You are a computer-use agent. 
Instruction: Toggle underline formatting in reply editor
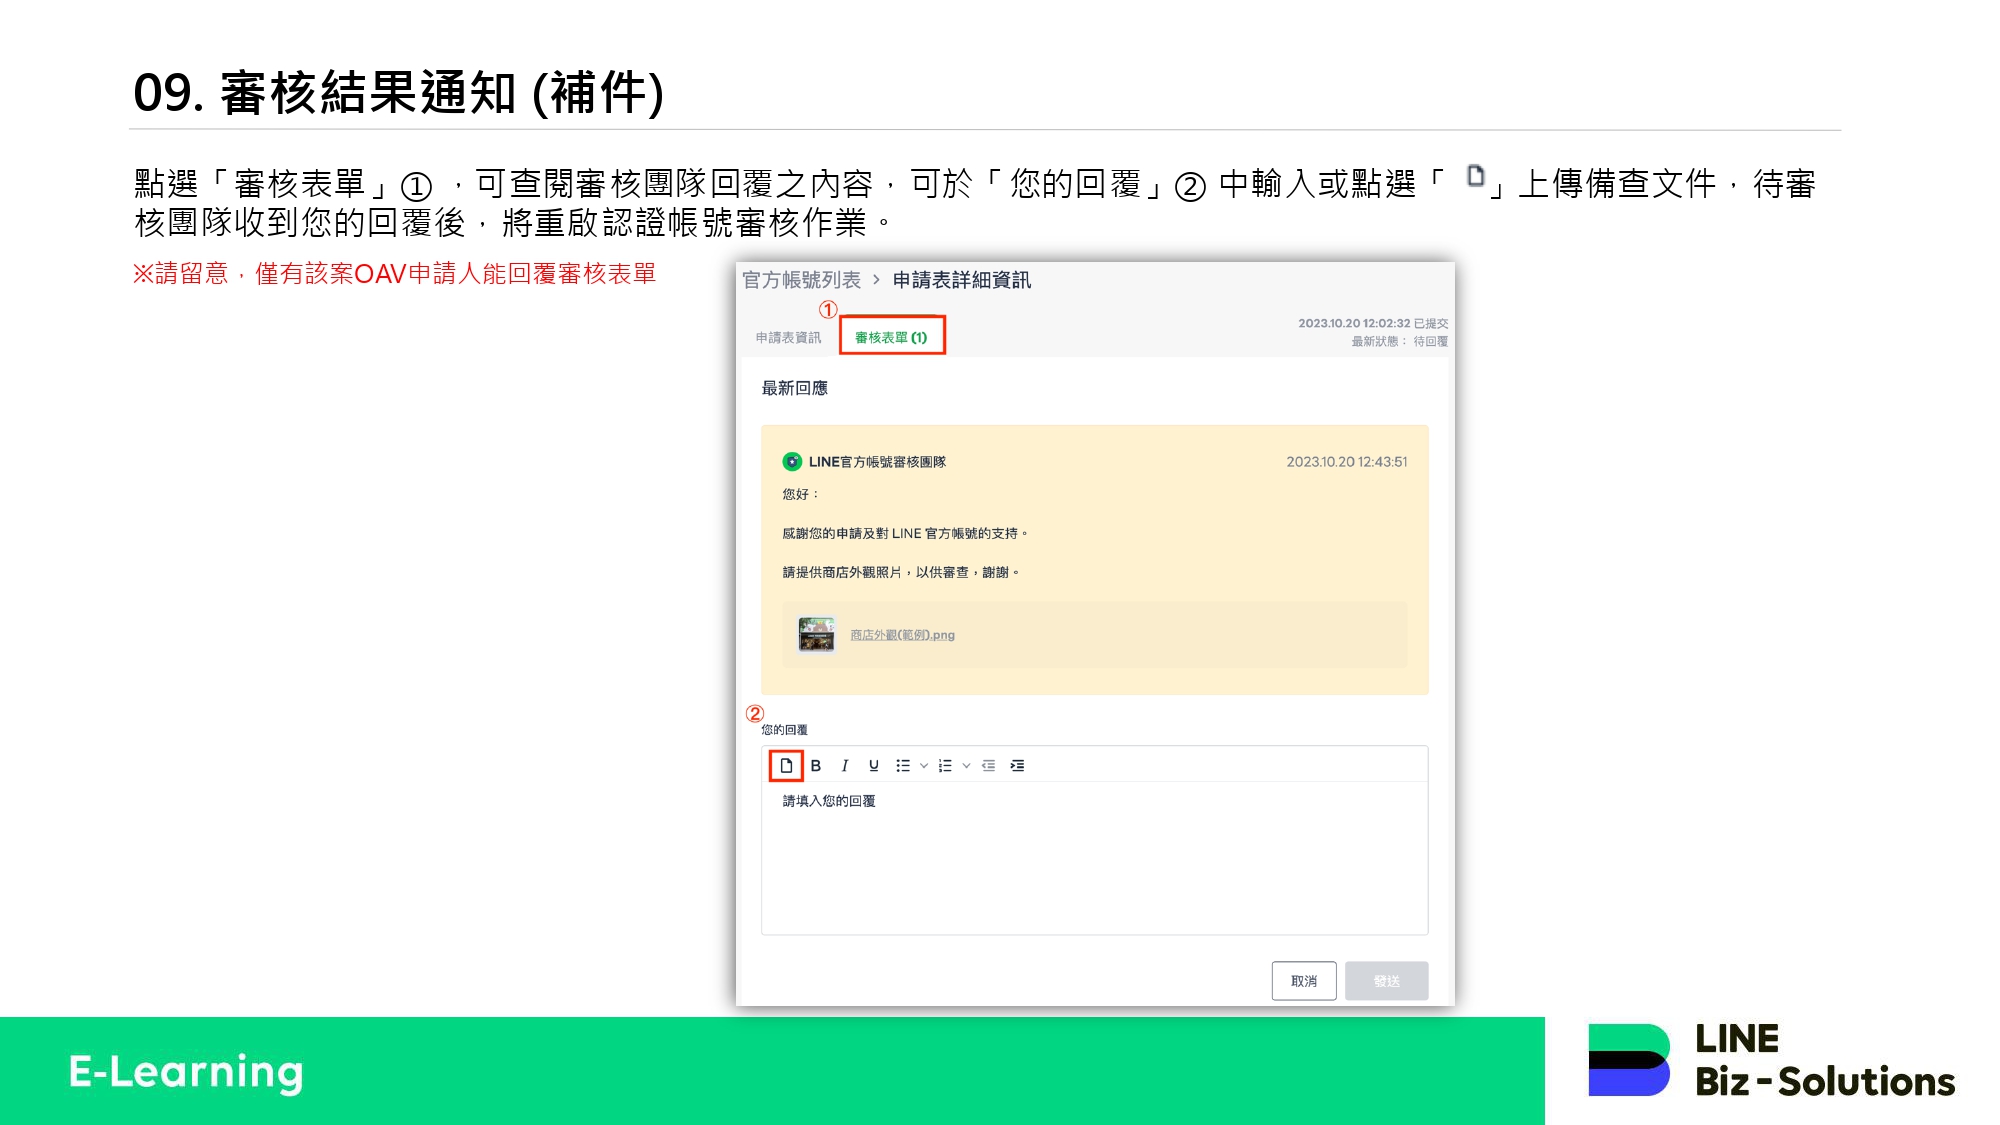[874, 766]
